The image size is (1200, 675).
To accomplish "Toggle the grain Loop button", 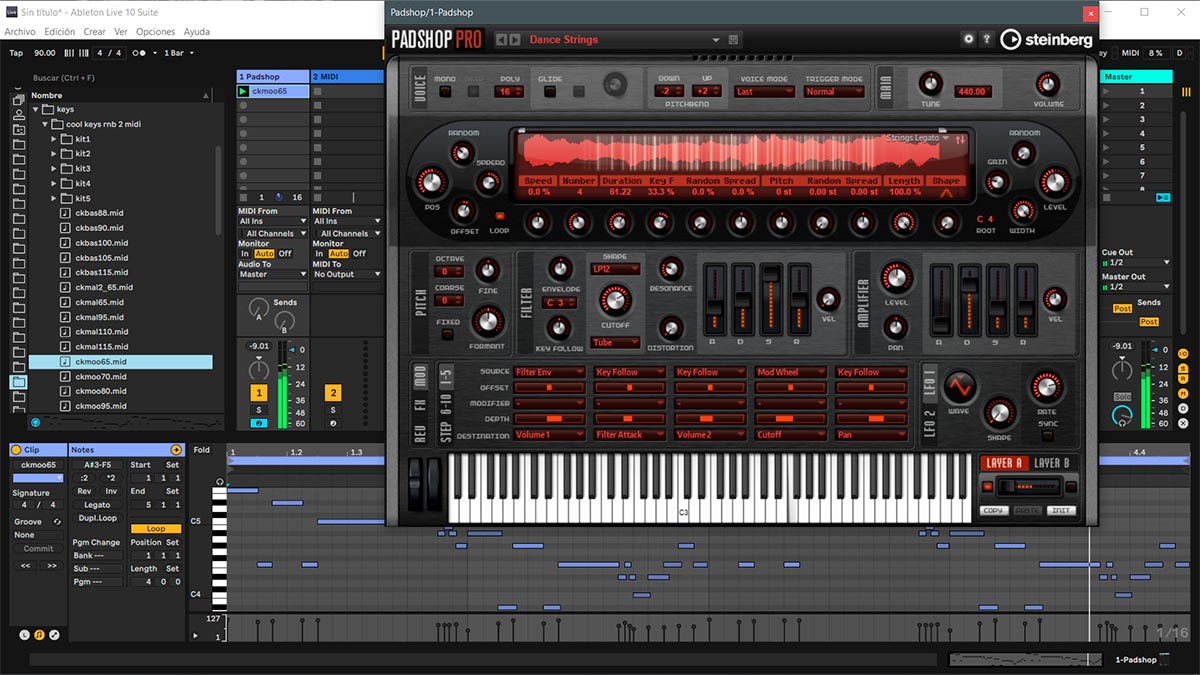I will point(499,216).
